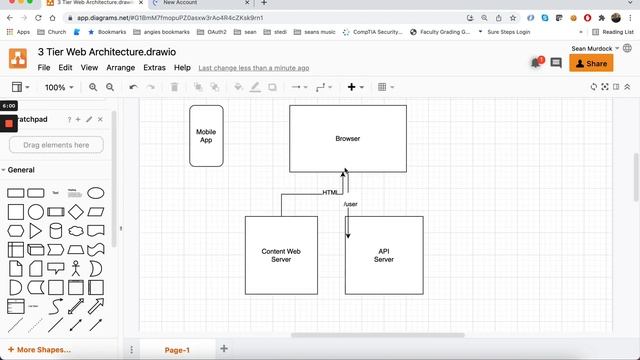
Task: Toggle the format panel icon
Action: (616, 87)
